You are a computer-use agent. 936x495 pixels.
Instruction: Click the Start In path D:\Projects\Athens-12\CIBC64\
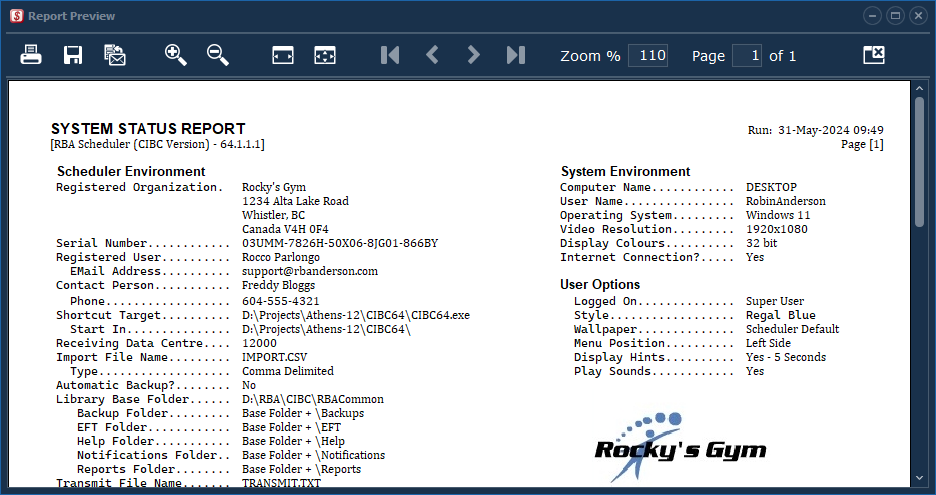coord(327,329)
